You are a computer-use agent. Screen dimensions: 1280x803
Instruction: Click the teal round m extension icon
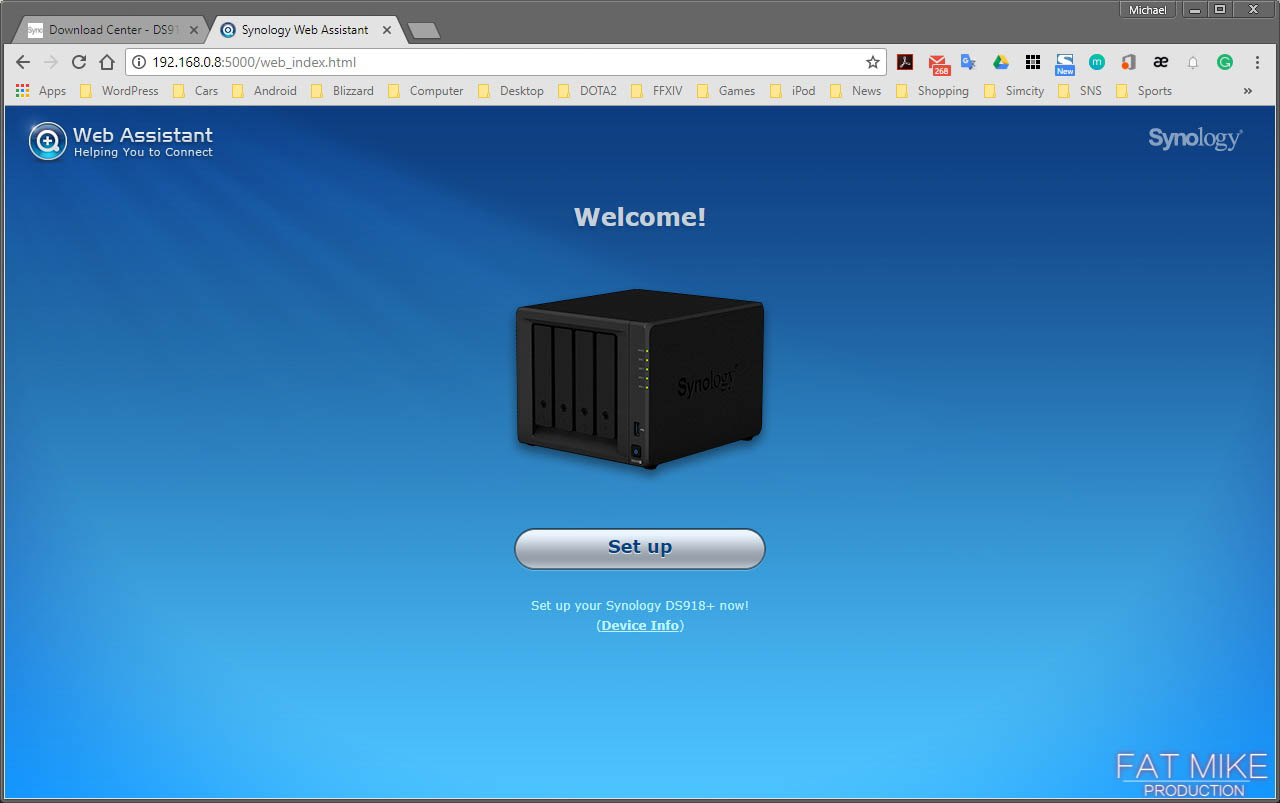tap(1097, 62)
